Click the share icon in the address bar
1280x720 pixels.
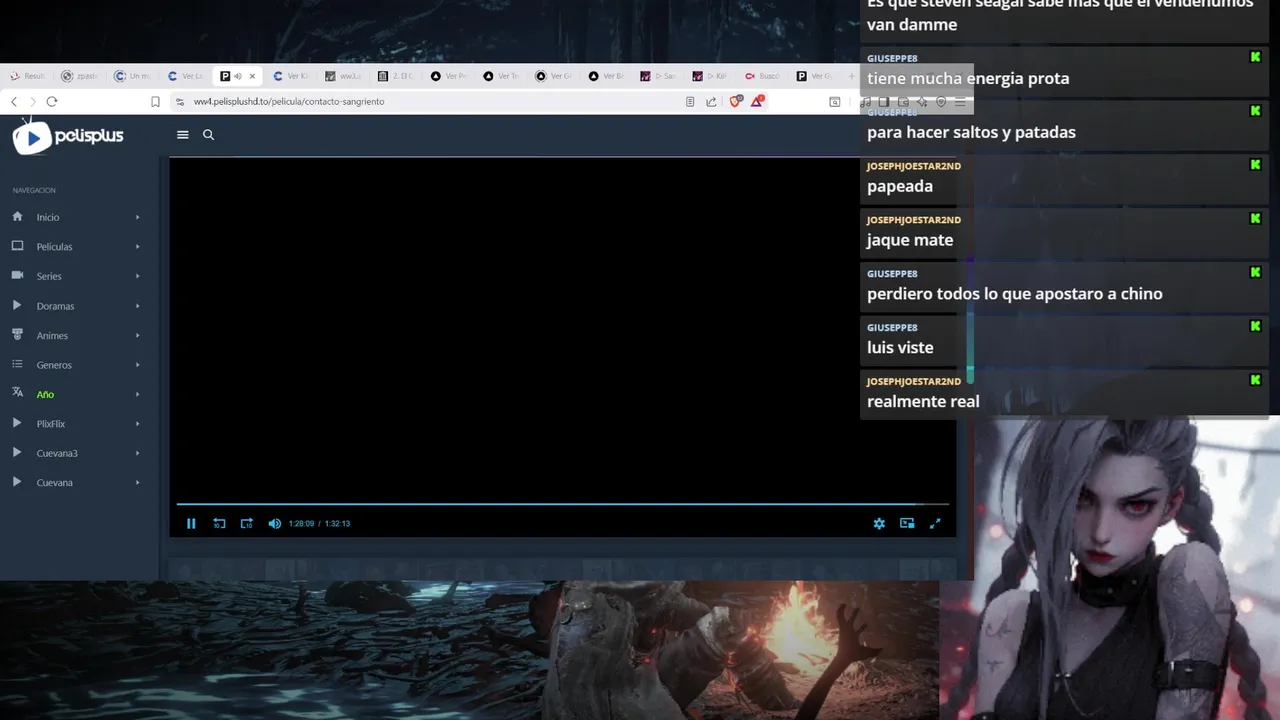click(x=711, y=101)
